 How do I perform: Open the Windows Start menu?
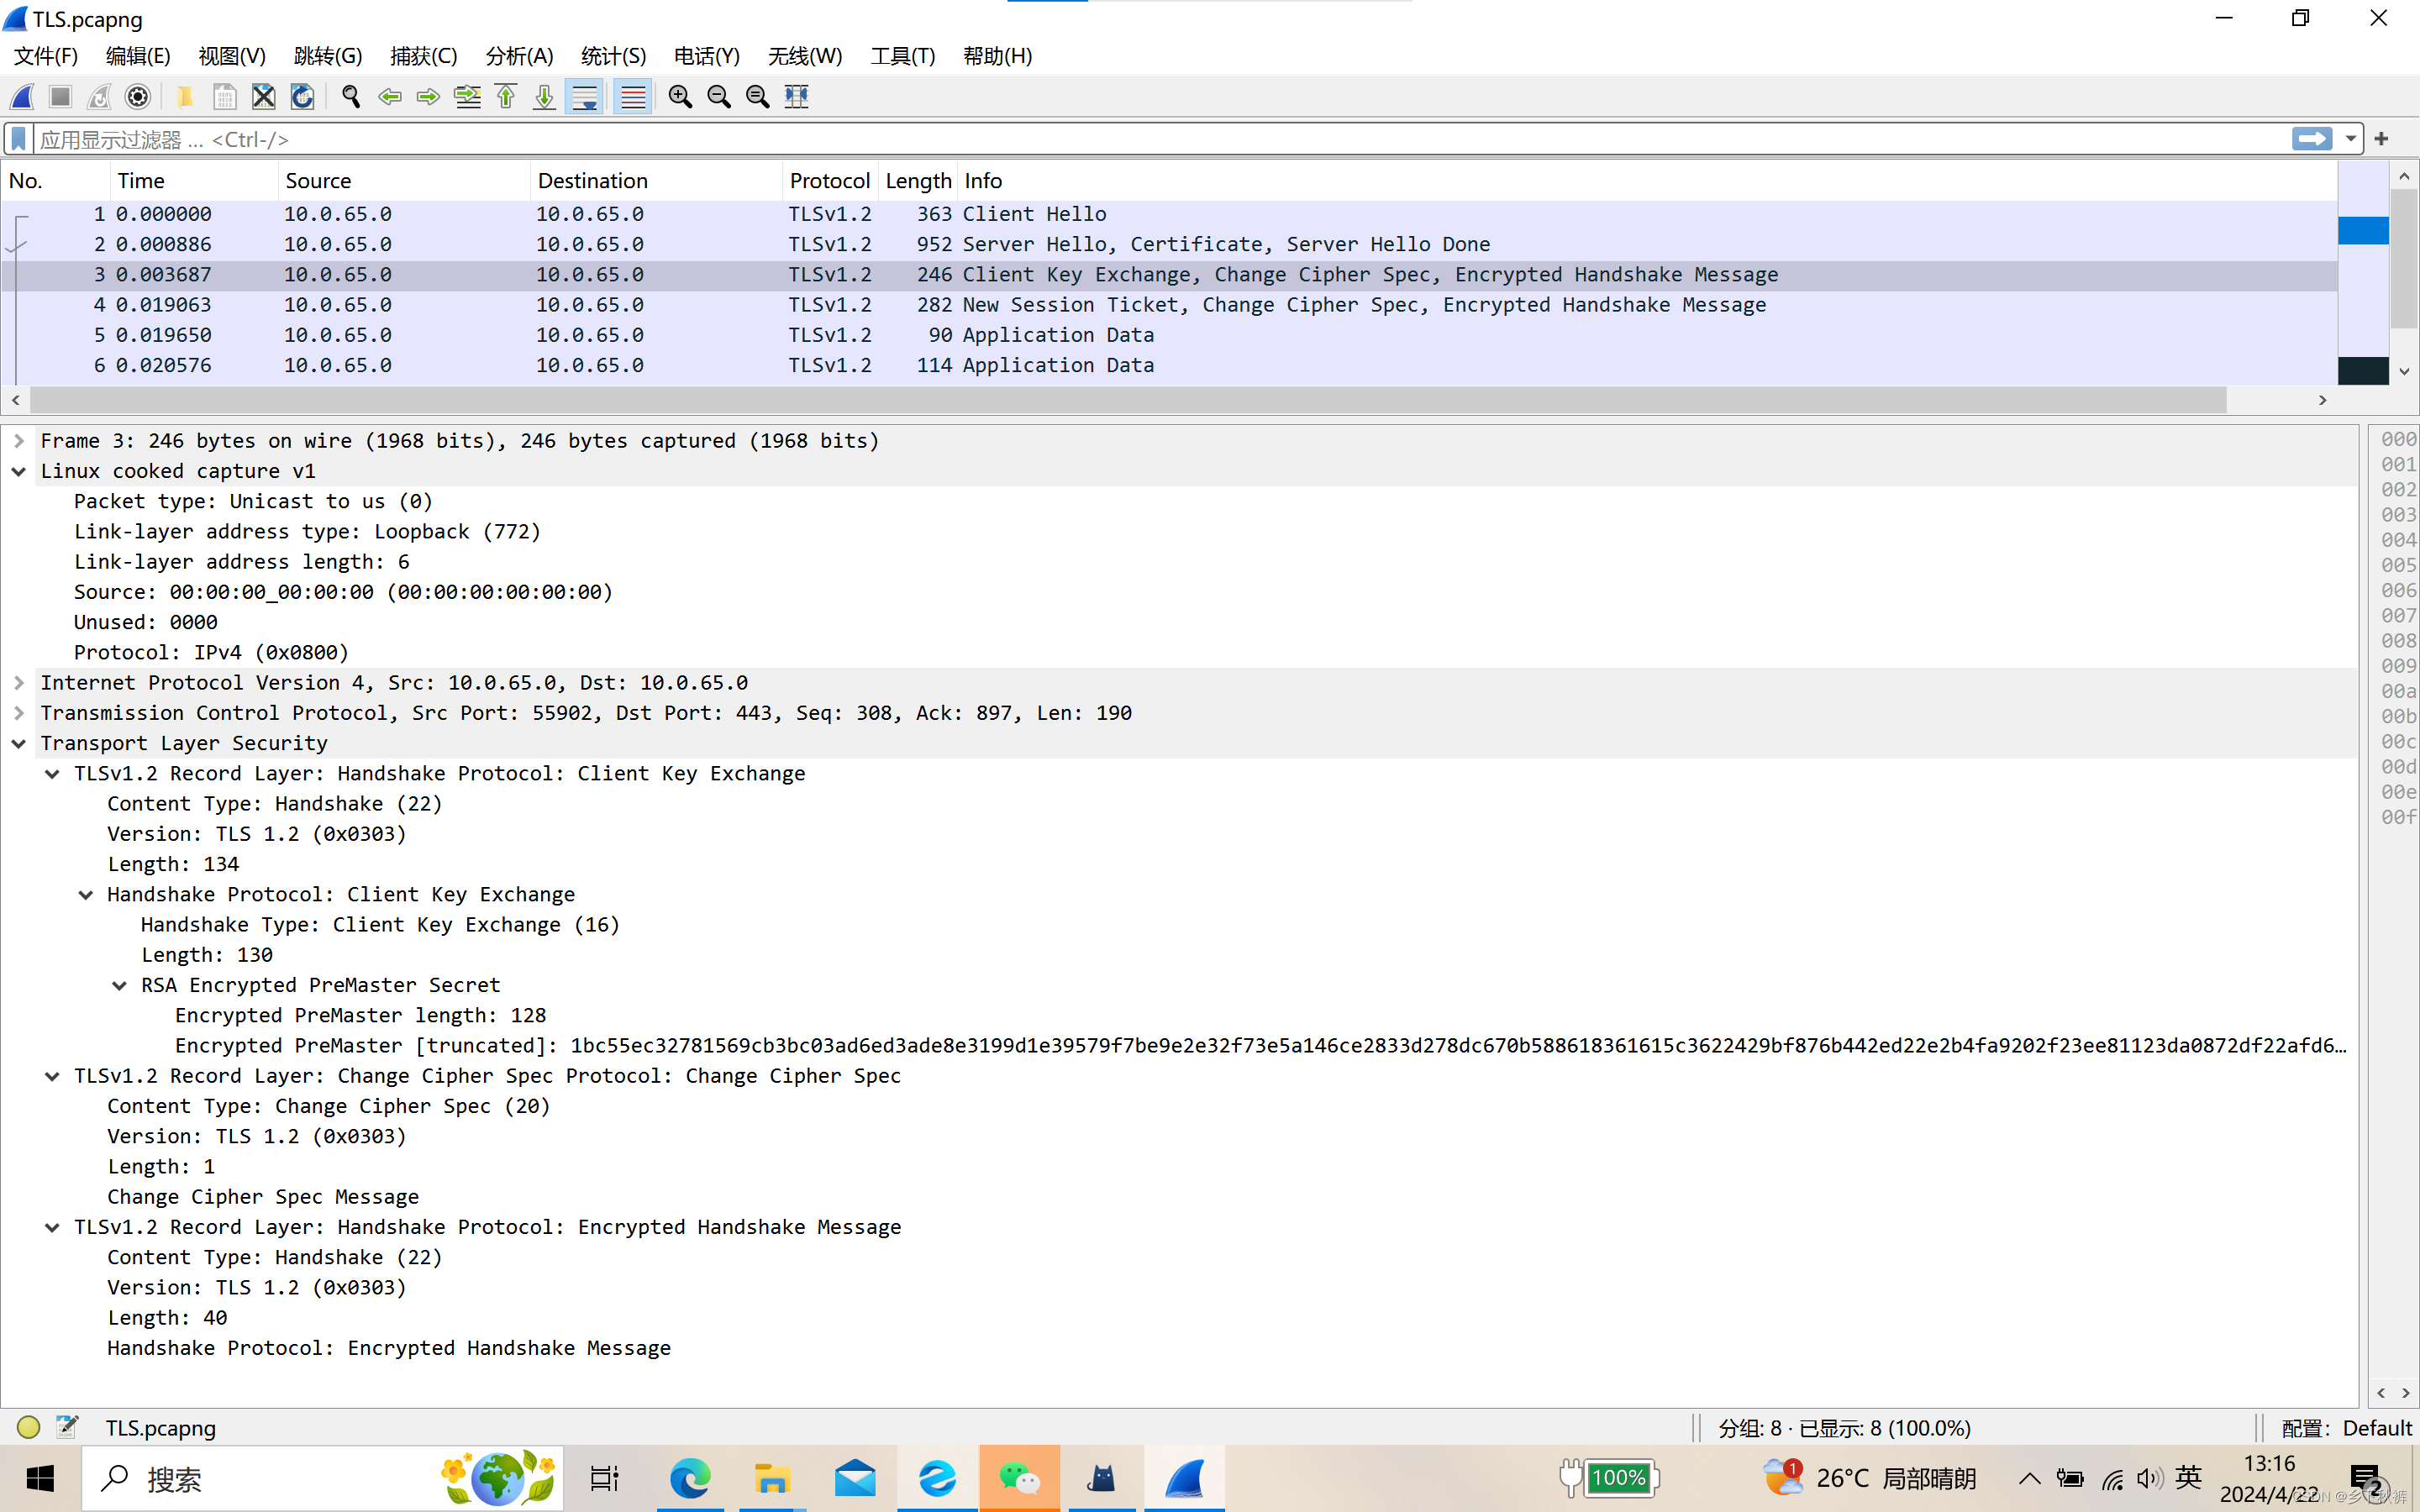pos(40,1478)
